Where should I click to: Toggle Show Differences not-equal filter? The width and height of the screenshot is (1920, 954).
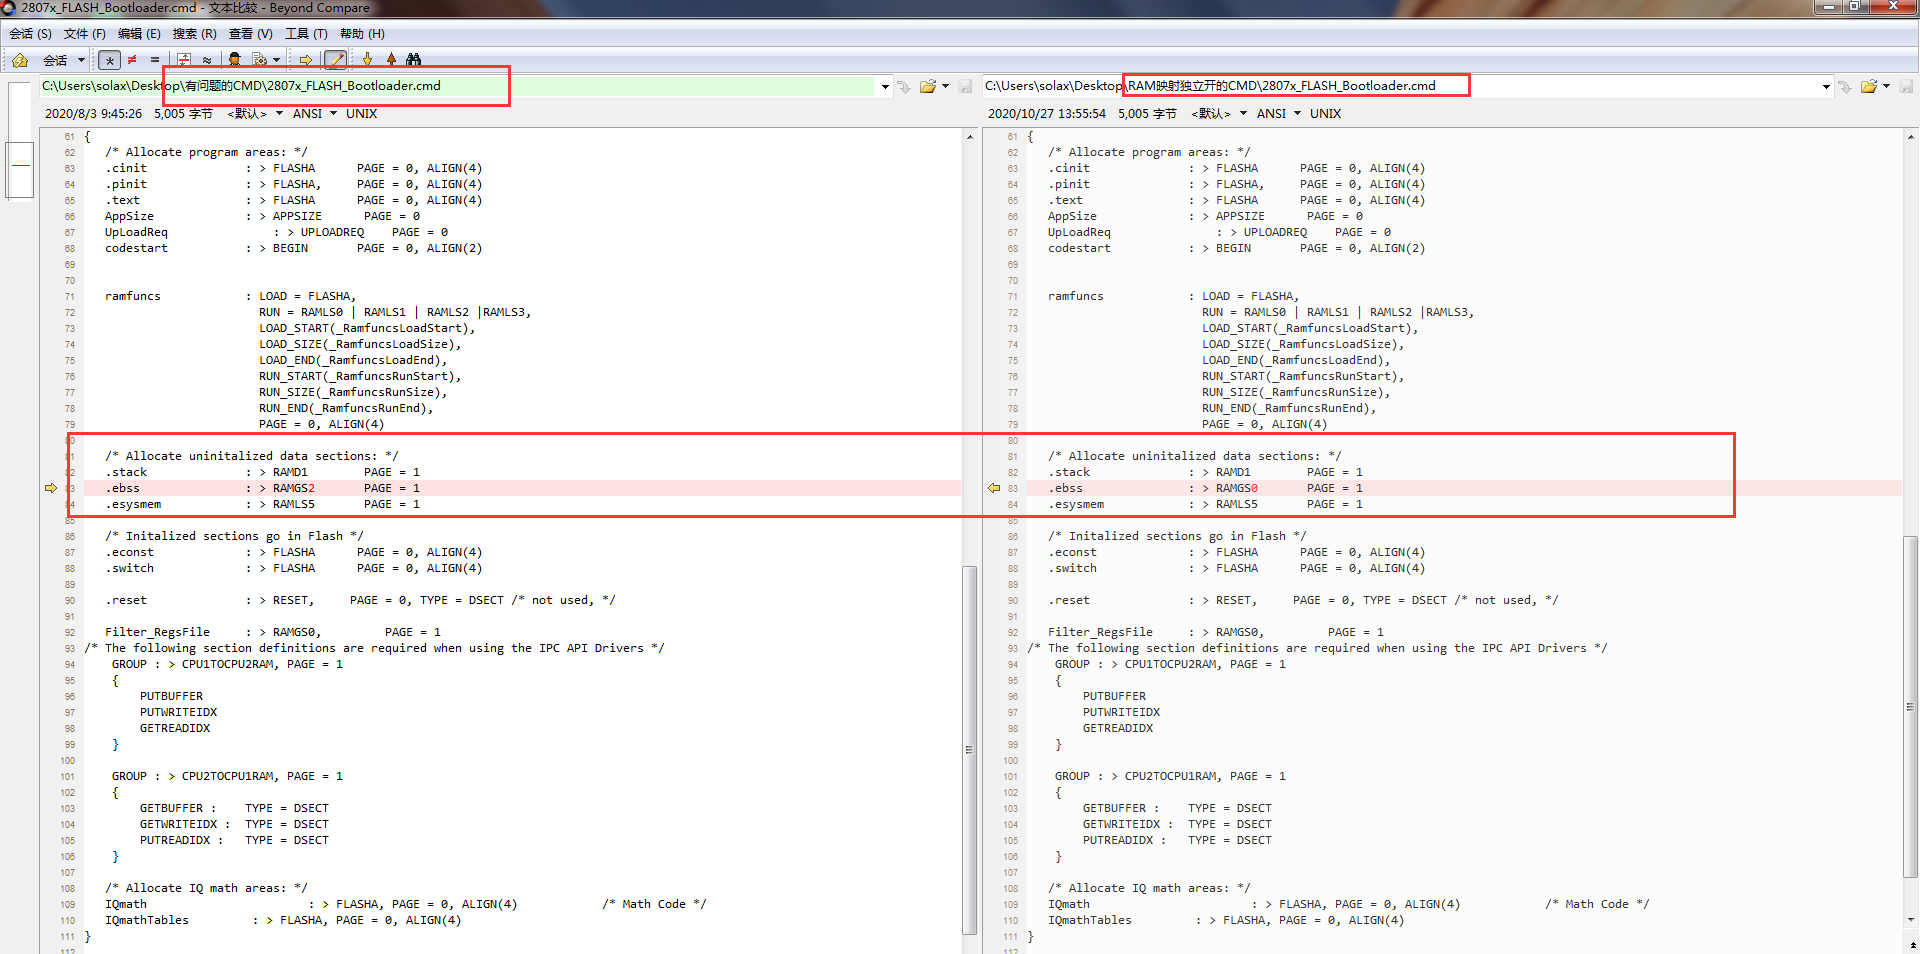point(132,60)
